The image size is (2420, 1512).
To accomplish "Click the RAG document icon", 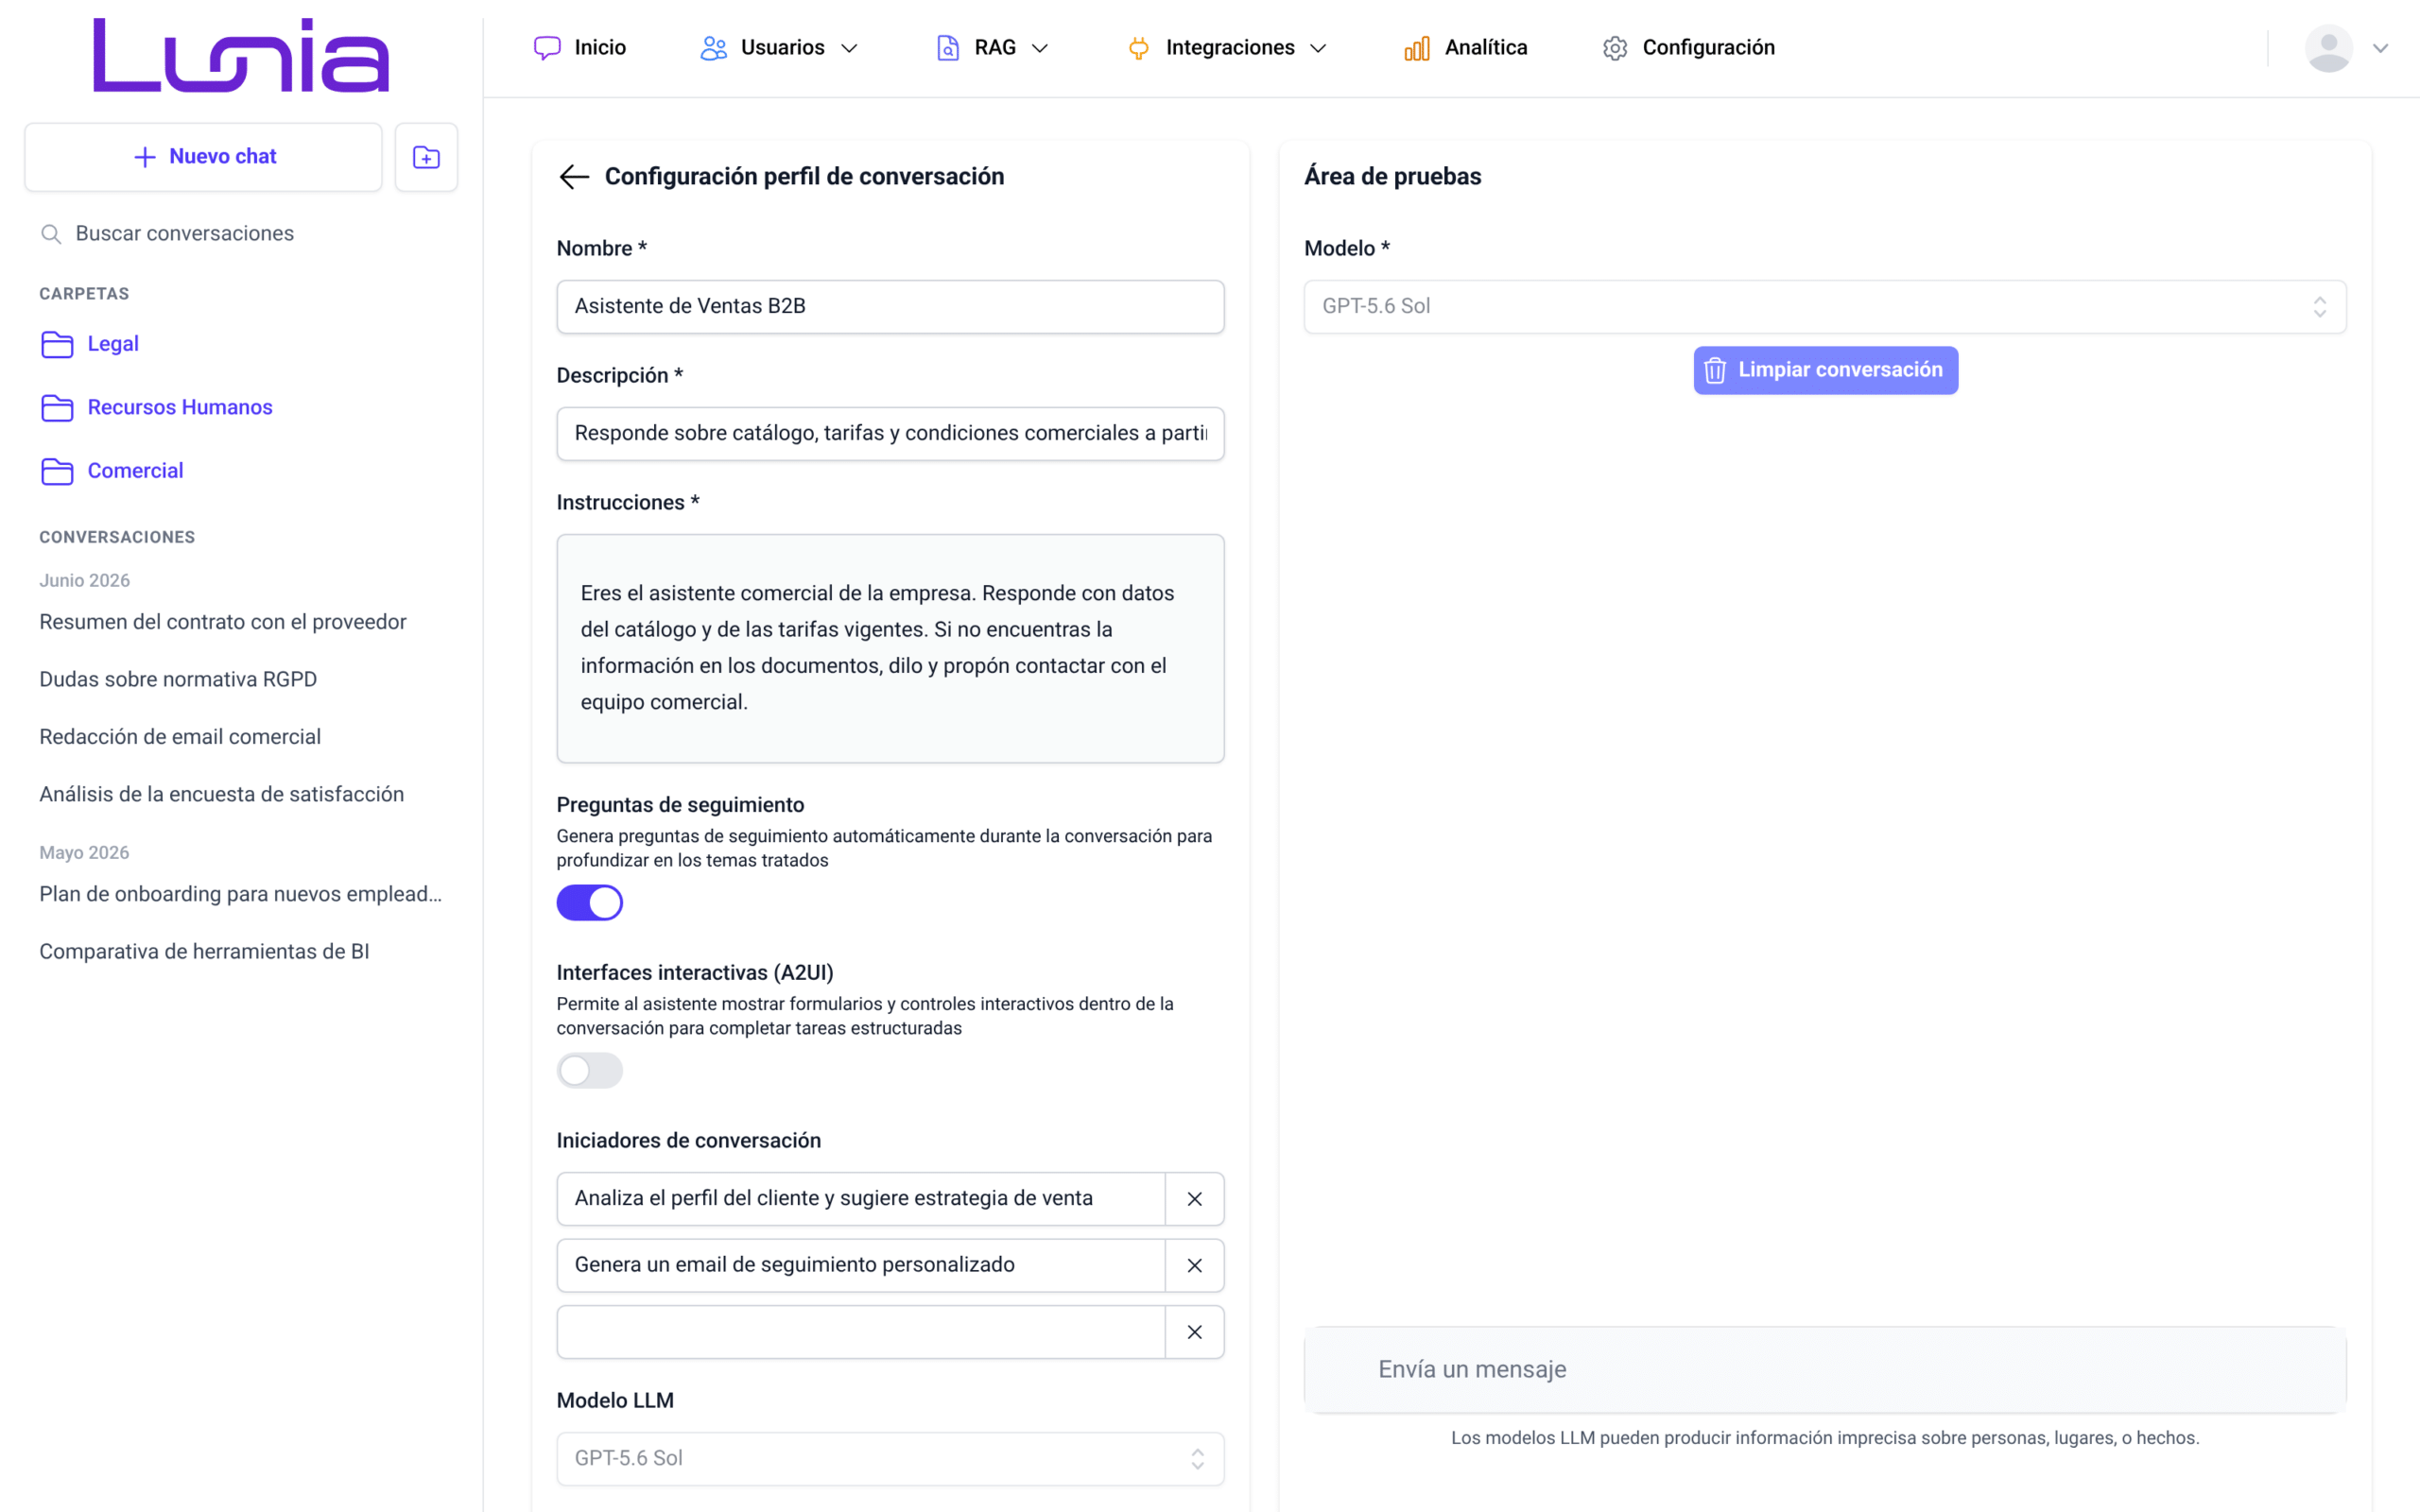I will tap(948, 48).
